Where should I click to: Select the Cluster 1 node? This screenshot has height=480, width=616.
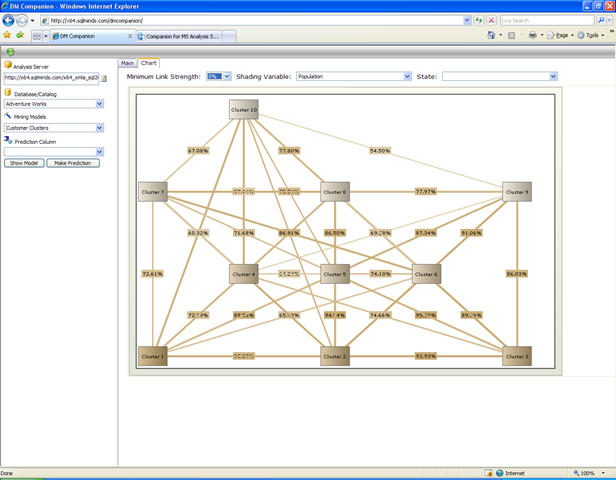pyautogui.click(x=153, y=356)
